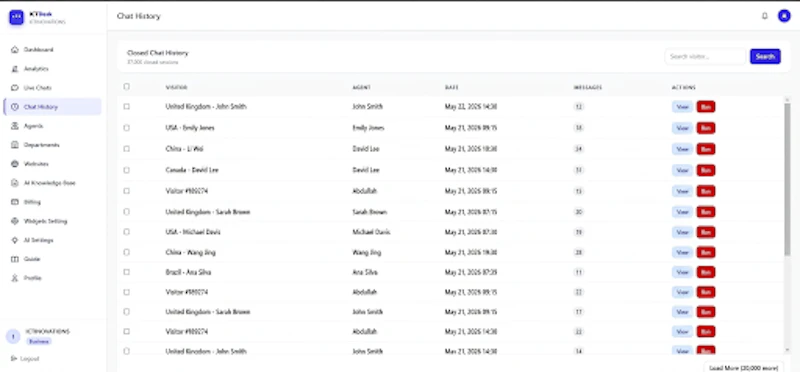Viewport: 800px width, 372px height.
Task: Ban the USA - Emily Jones visitor
Action: coord(706,128)
